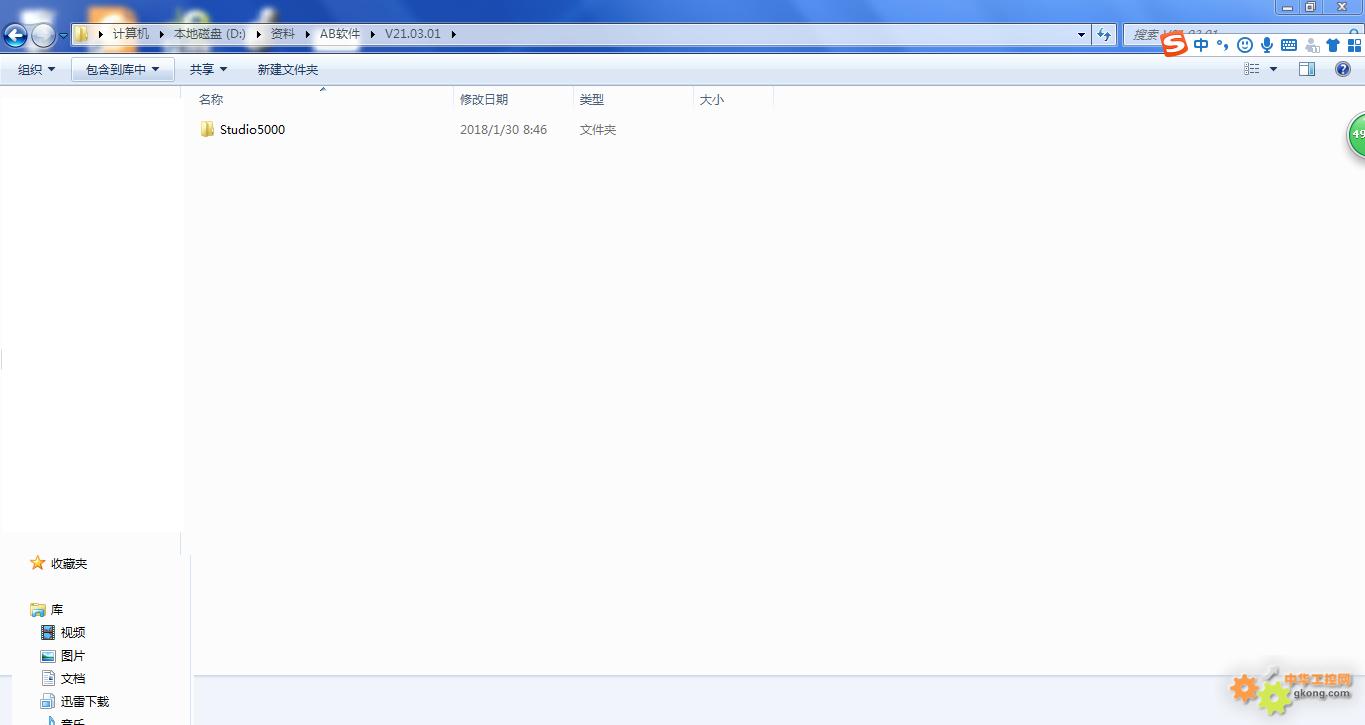Click V21.03.01 in the breadcrumb
Viewport: 1365px width, 725px height.
pos(413,34)
